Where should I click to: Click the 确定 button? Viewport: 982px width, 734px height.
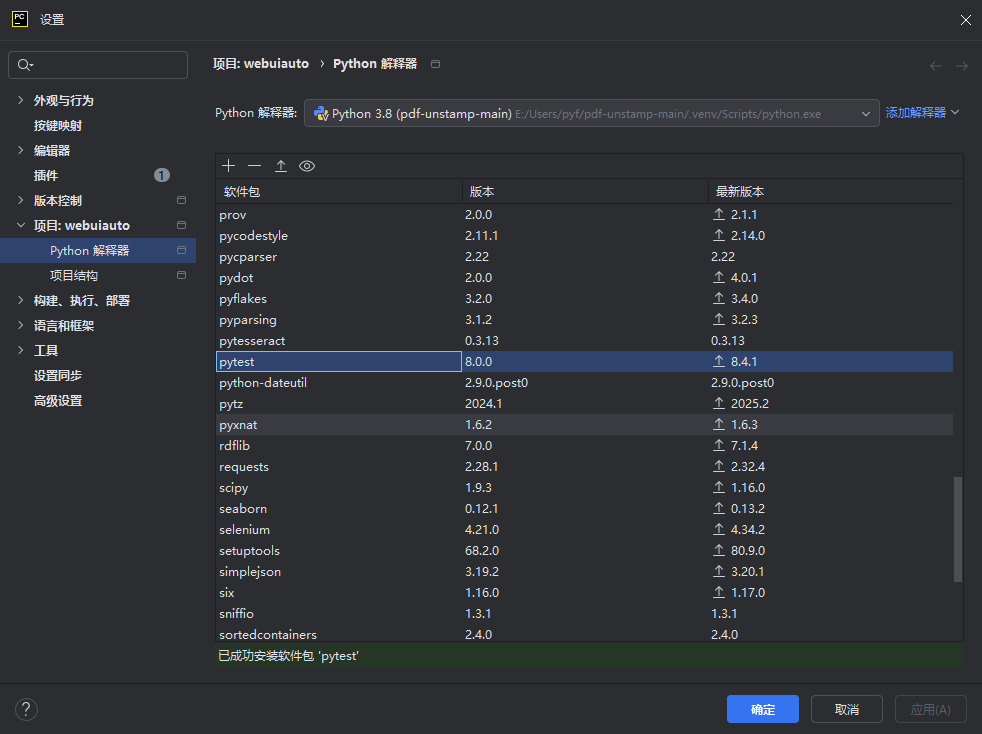click(763, 709)
